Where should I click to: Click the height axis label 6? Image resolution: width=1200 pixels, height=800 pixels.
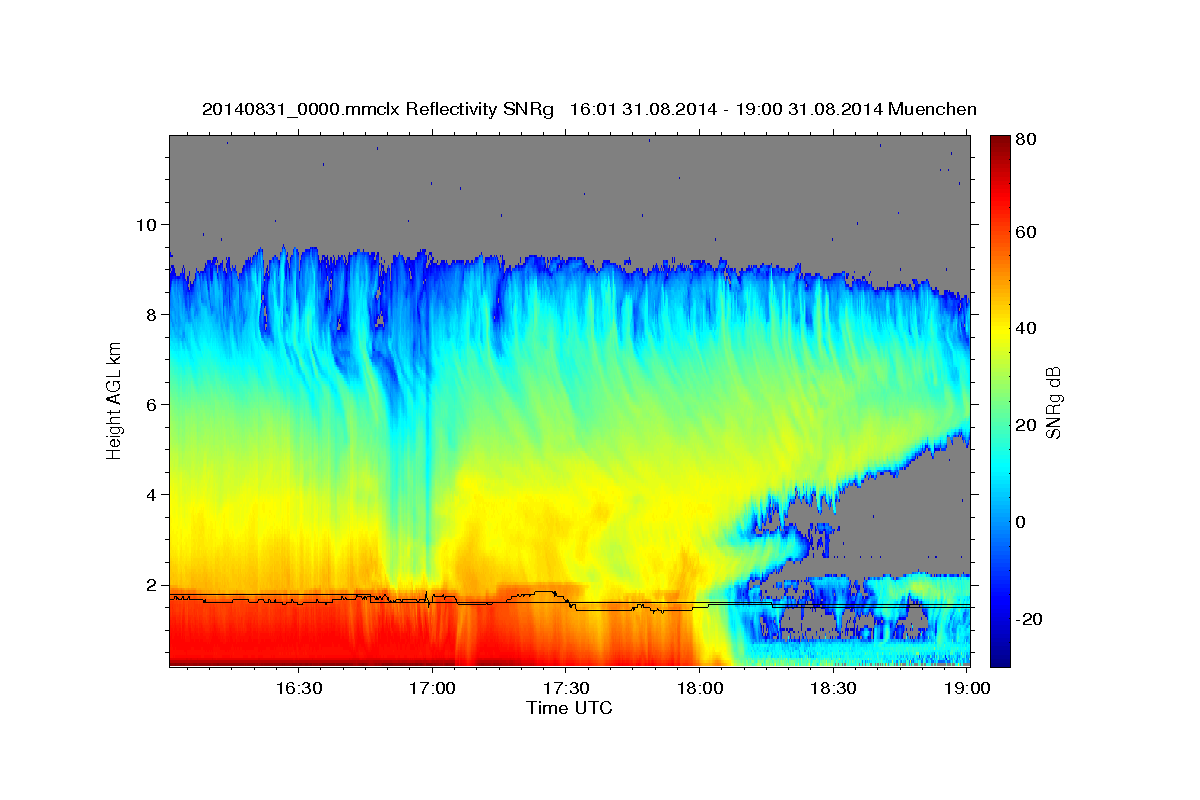pos(153,404)
